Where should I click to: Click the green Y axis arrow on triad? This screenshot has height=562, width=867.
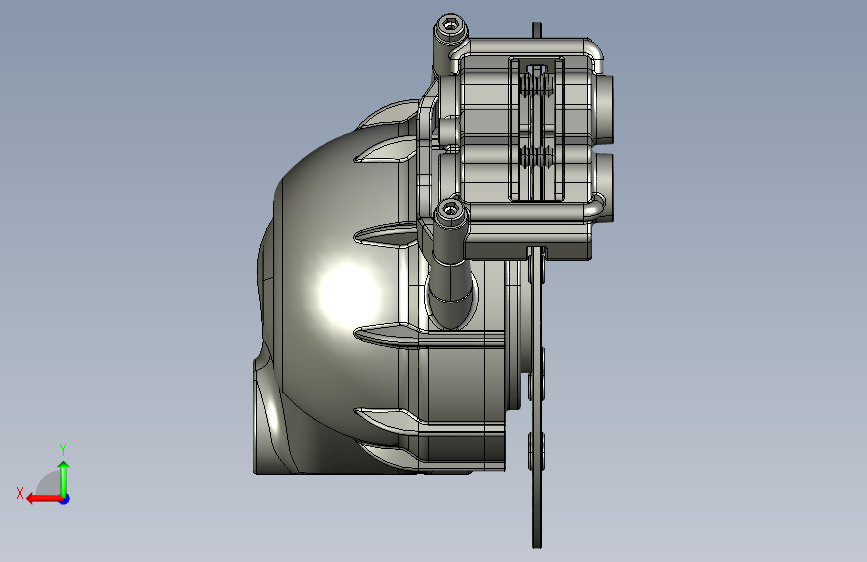[64, 478]
